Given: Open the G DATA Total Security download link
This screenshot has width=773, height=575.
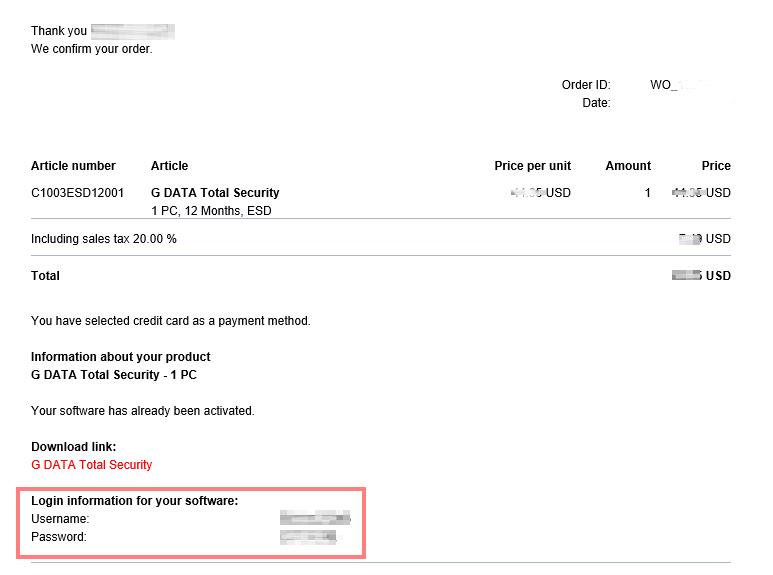Looking at the screenshot, I should 92,465.
